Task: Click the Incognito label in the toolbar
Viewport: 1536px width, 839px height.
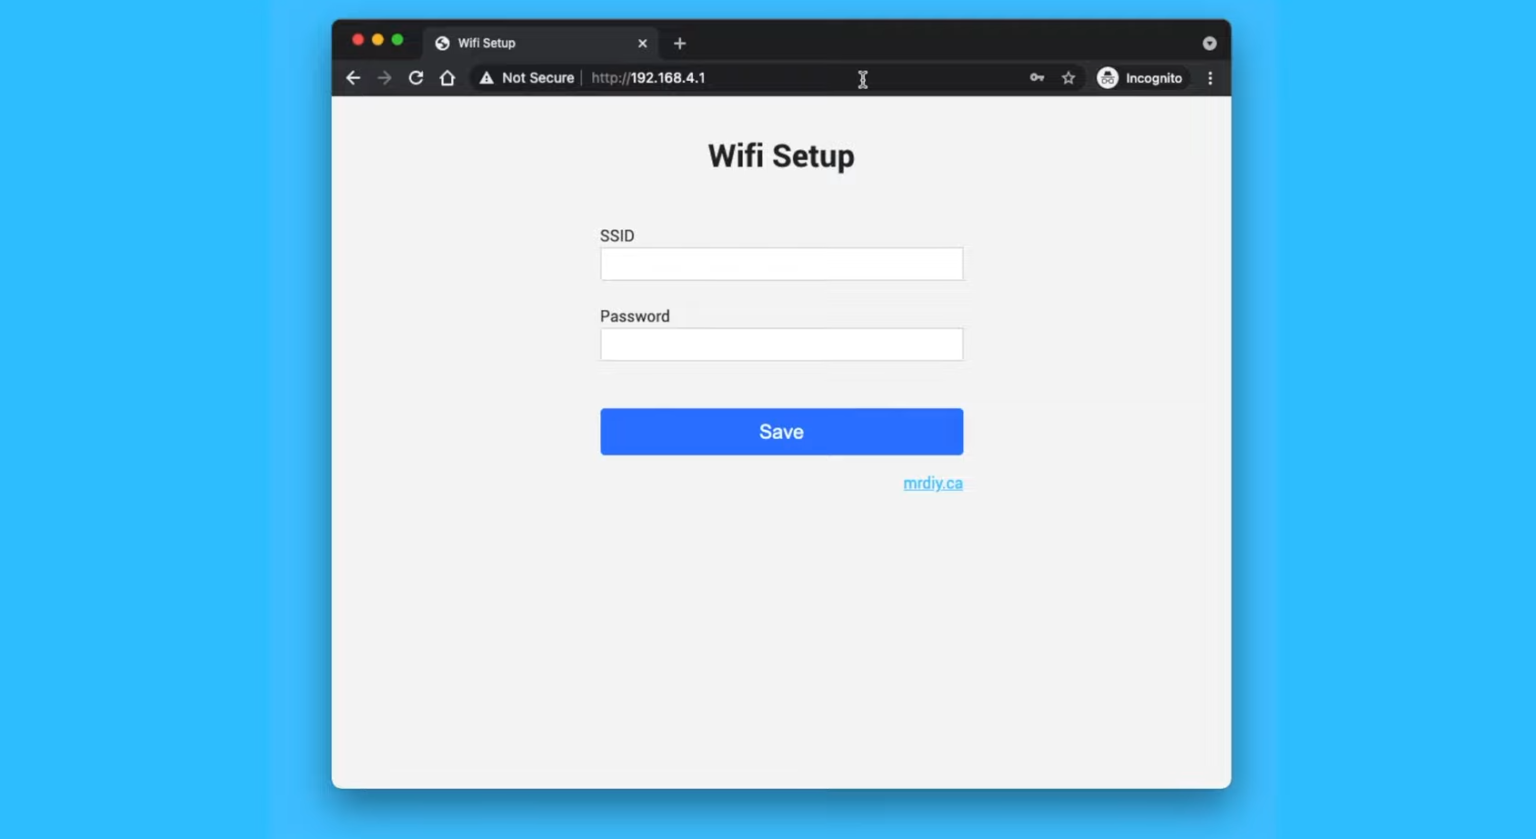Action: pyautogui.click(x=1154, y=77)
